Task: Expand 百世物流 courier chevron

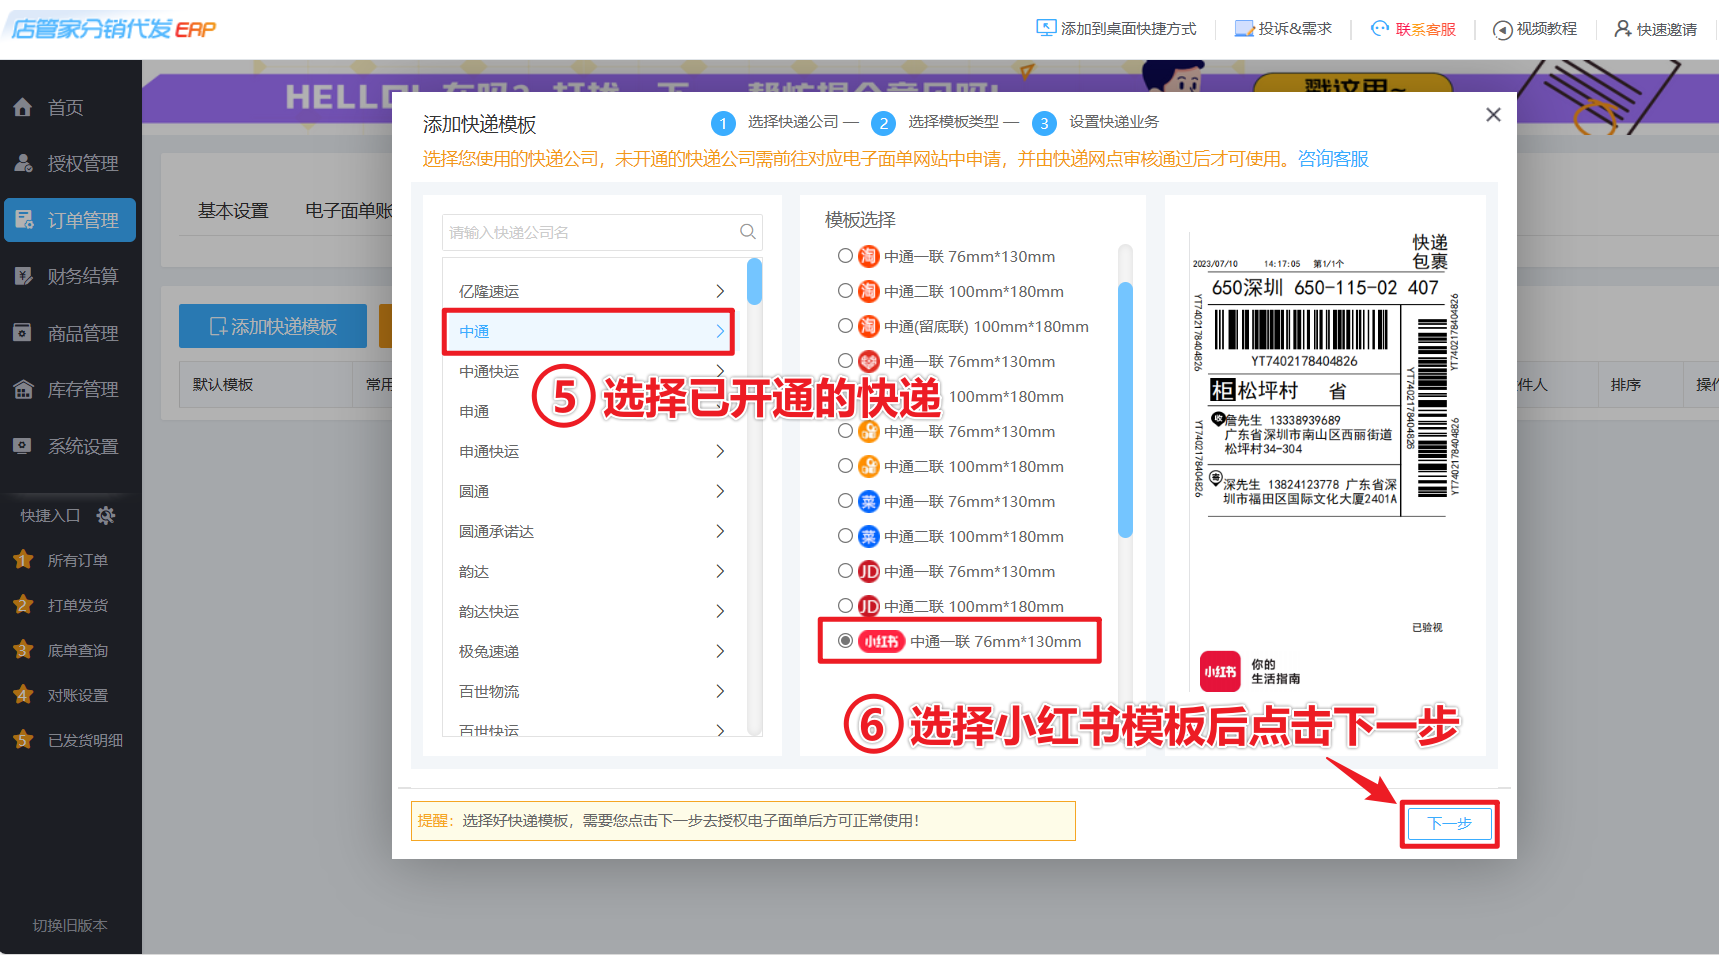Action: click(x=720, y=691)
